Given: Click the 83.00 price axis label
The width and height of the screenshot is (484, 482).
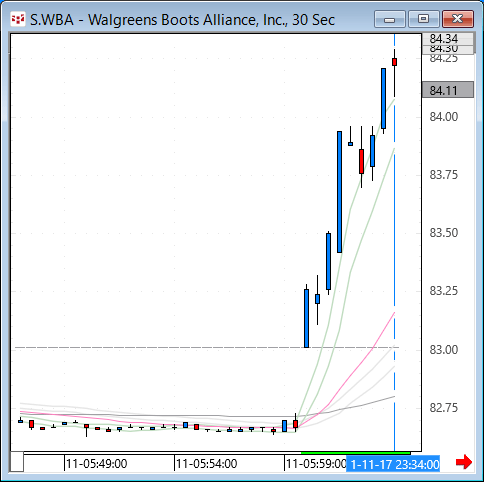Looking at the screenshot, I should (444, 350).
